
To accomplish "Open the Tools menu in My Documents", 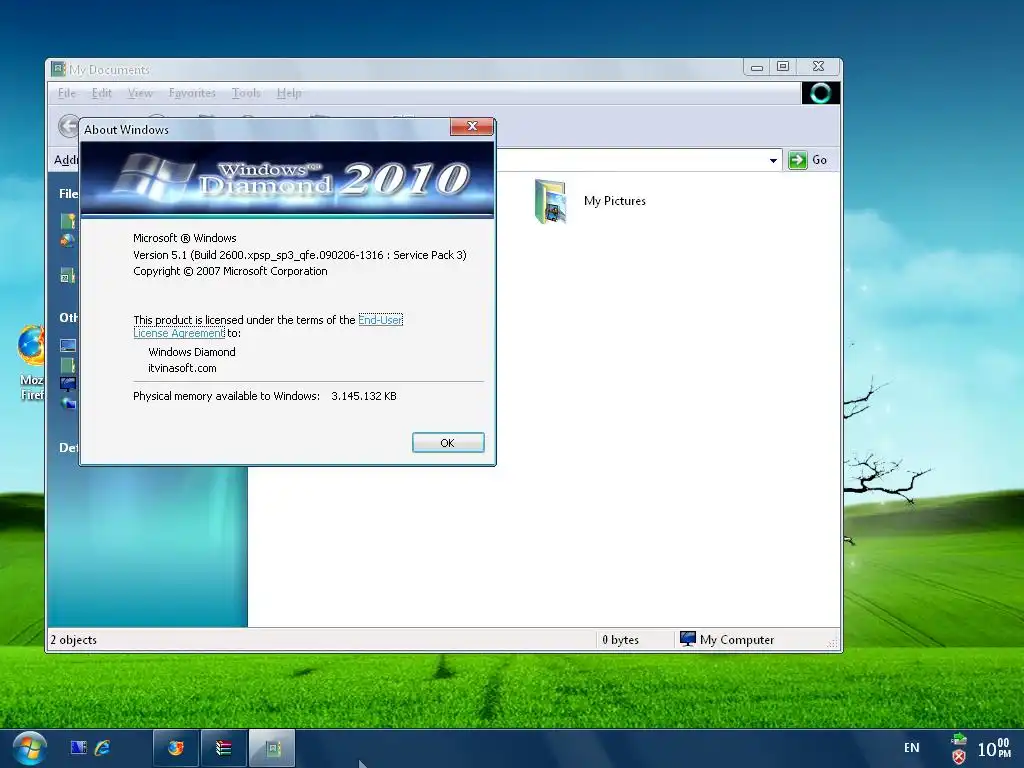I will coord(246,93).
